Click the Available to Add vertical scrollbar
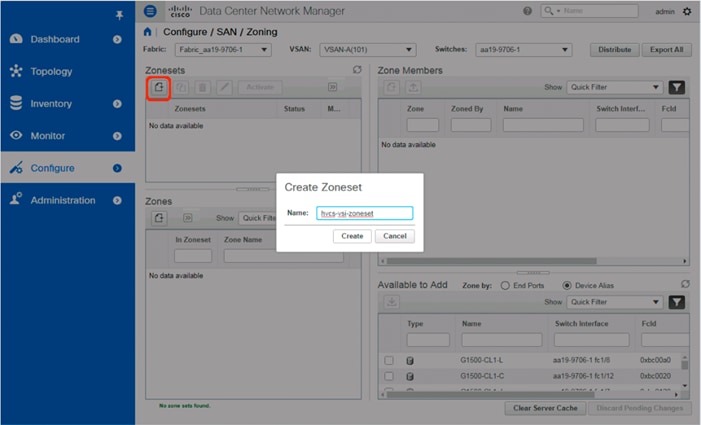The height and width of the screenshot is (425, 701). (x=685, y=365)
